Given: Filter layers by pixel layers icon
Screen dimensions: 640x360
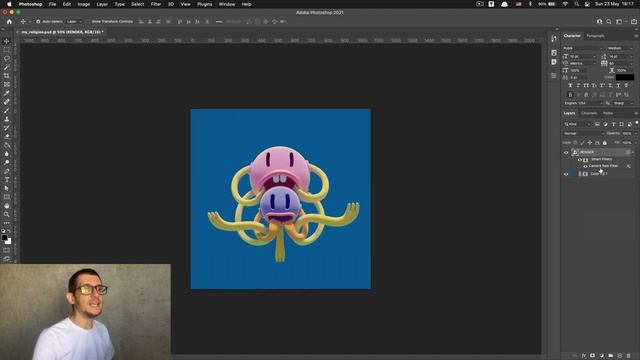Looking at the screenshot, I should click(597, 124).
